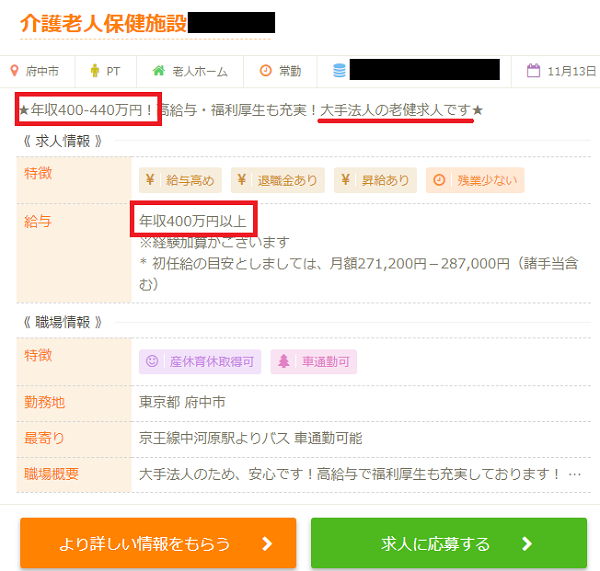Click the arrow on the より詳しい情報をもらう button
Screen dimensions: 600x571
coord(266,544)
